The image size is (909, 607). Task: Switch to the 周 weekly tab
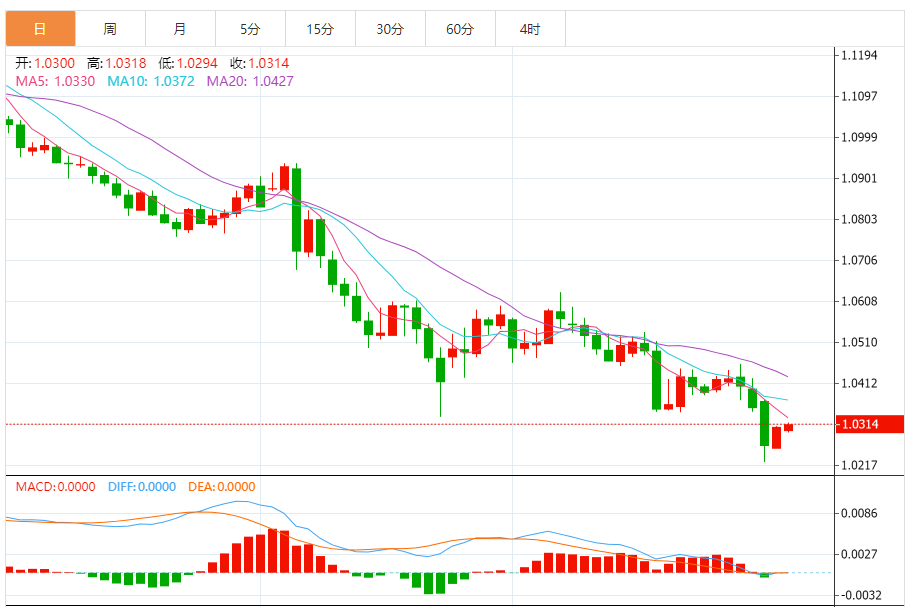coord(110,29)
